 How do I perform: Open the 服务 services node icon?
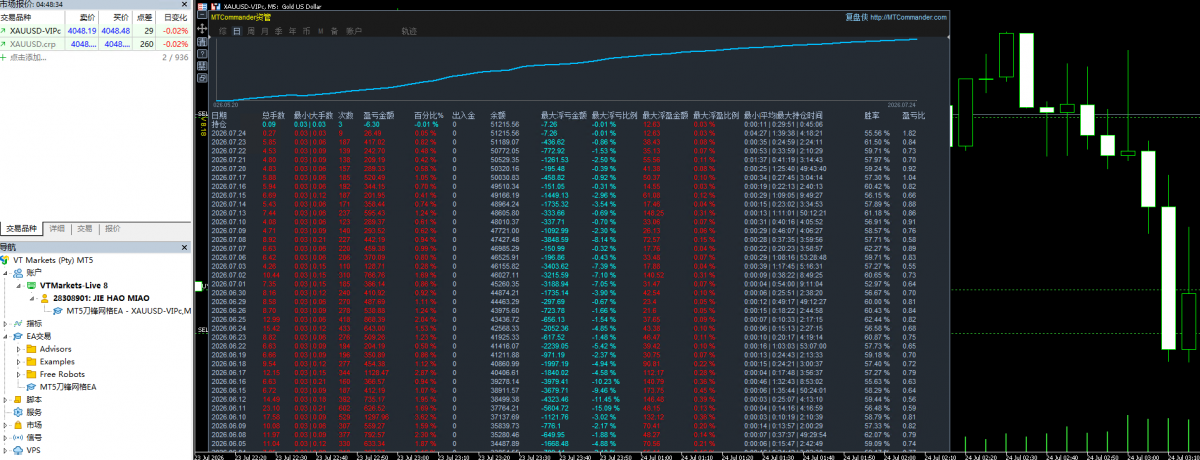coord(18,411)
